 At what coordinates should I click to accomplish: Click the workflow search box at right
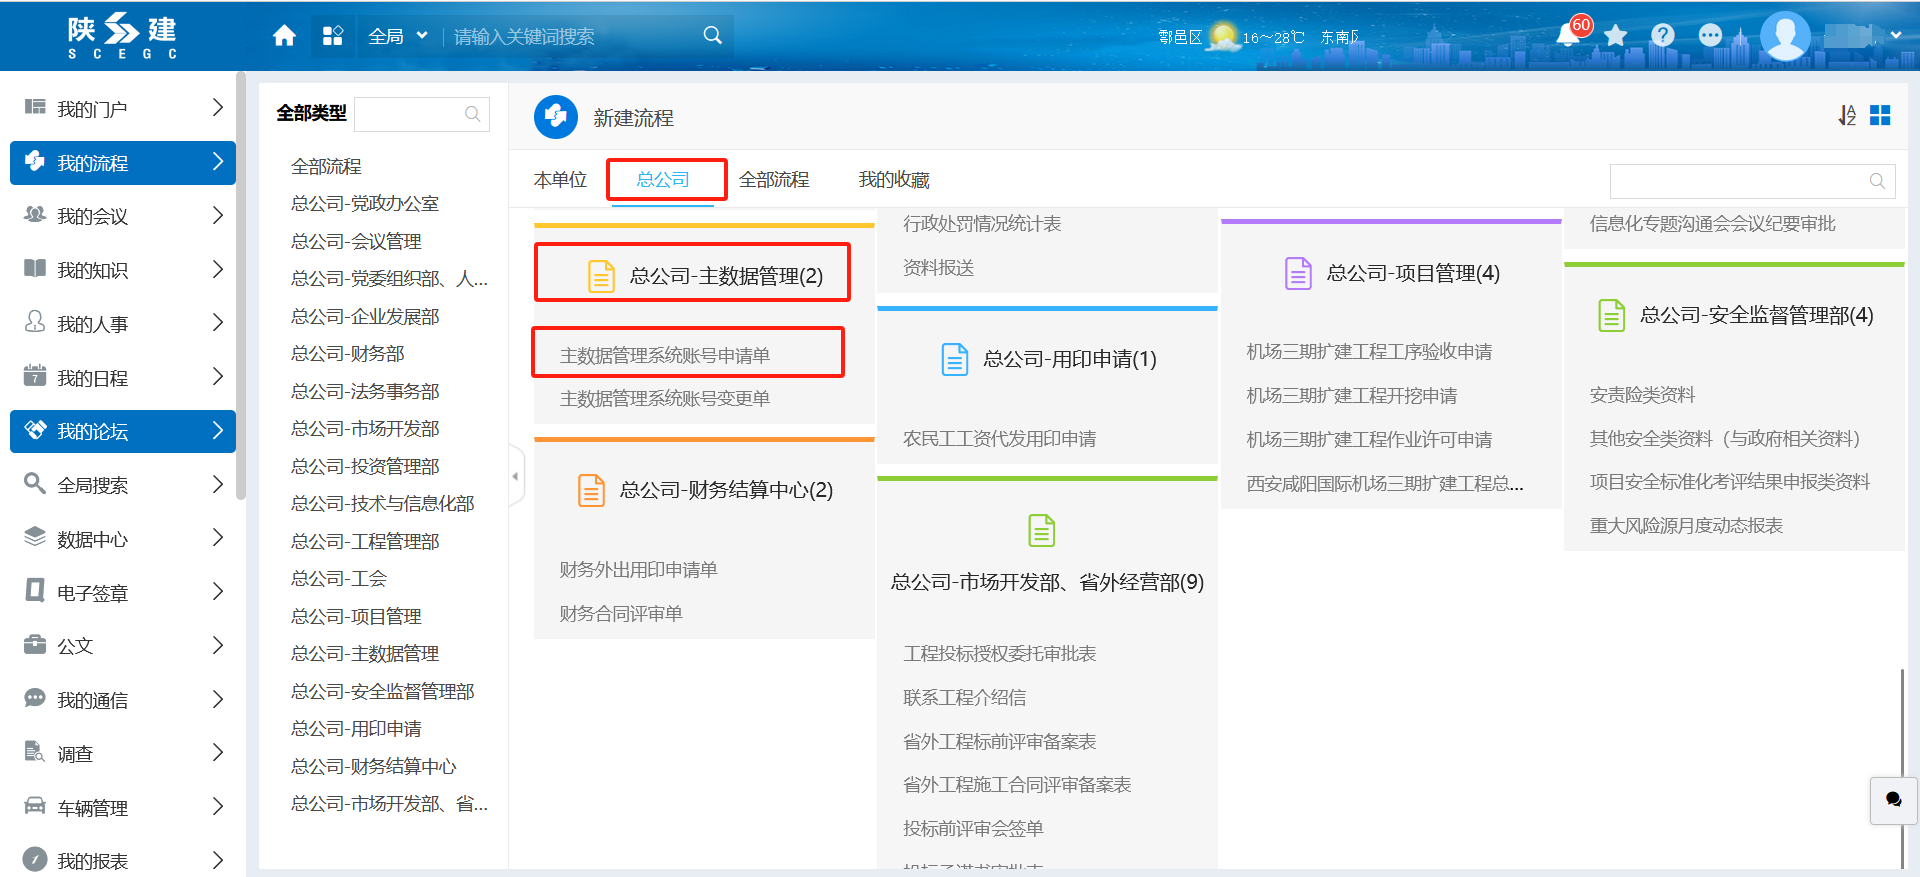1738,181
